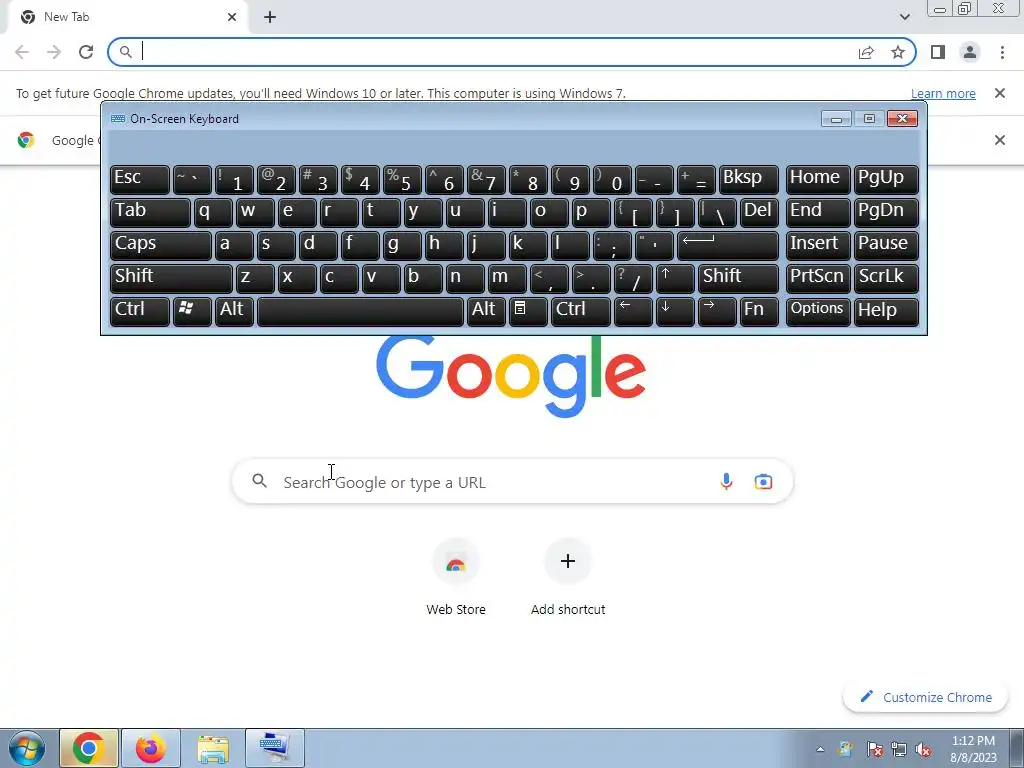The height and width of the screenshot is (768, 1024).
Task: Toggle the right Alt key
Action: [x=486, y=311]
